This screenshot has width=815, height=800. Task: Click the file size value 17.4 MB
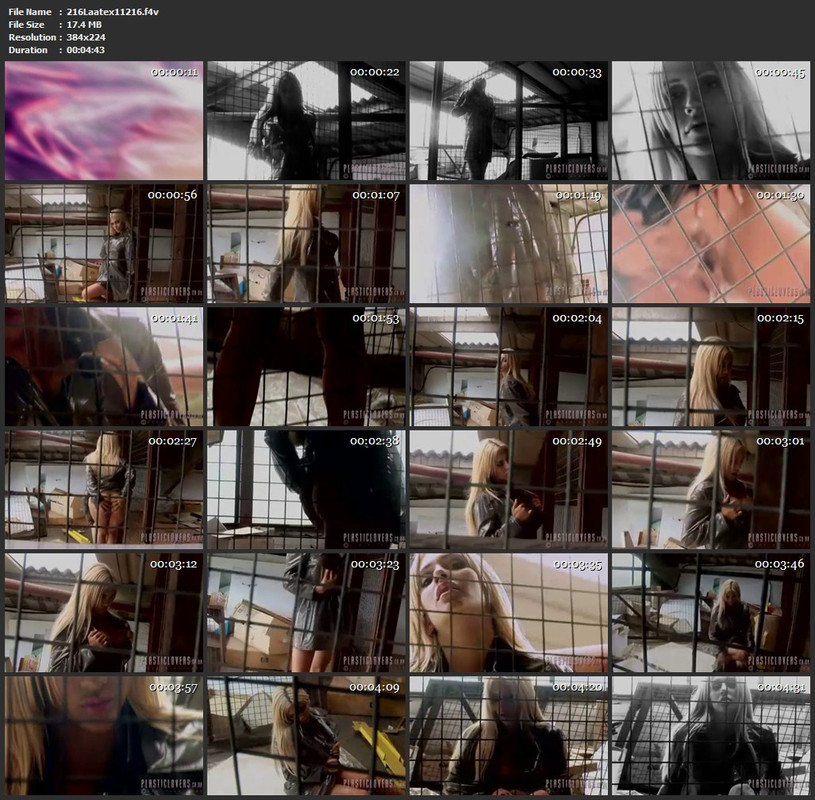[x=84, y=24]
